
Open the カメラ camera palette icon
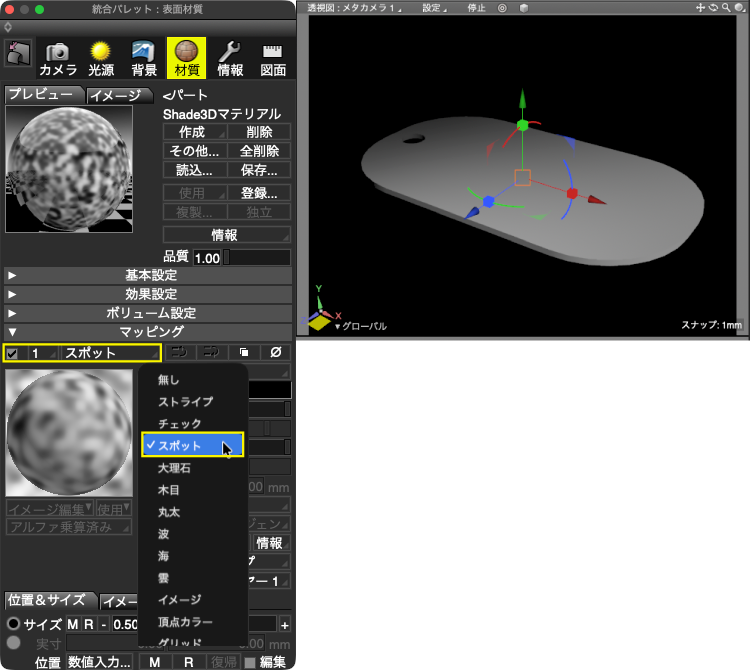[x=58, y=59]
